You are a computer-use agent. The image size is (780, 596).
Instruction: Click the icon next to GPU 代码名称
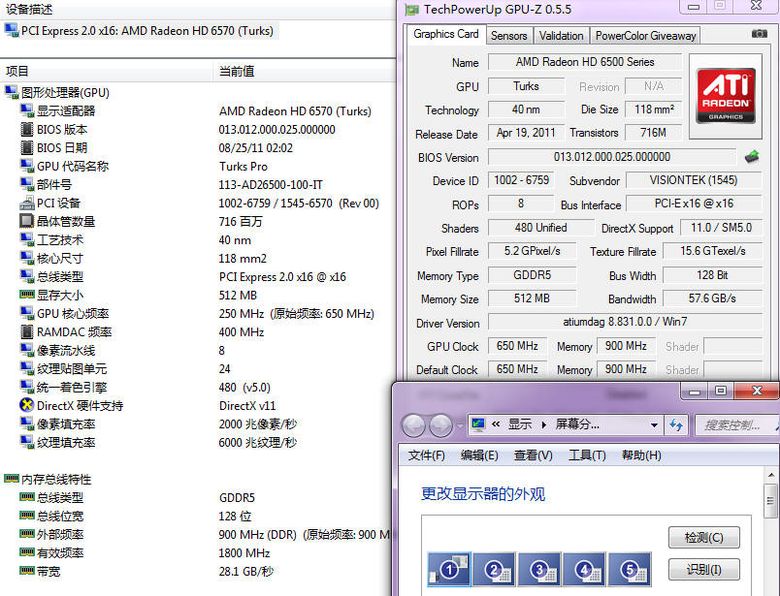click(x=27, y=166)
